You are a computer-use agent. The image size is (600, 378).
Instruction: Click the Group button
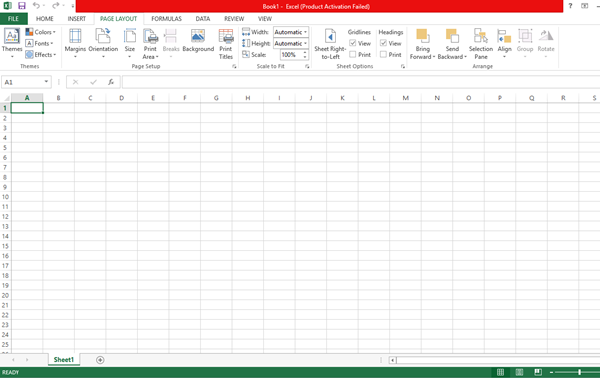pos(525,43)
